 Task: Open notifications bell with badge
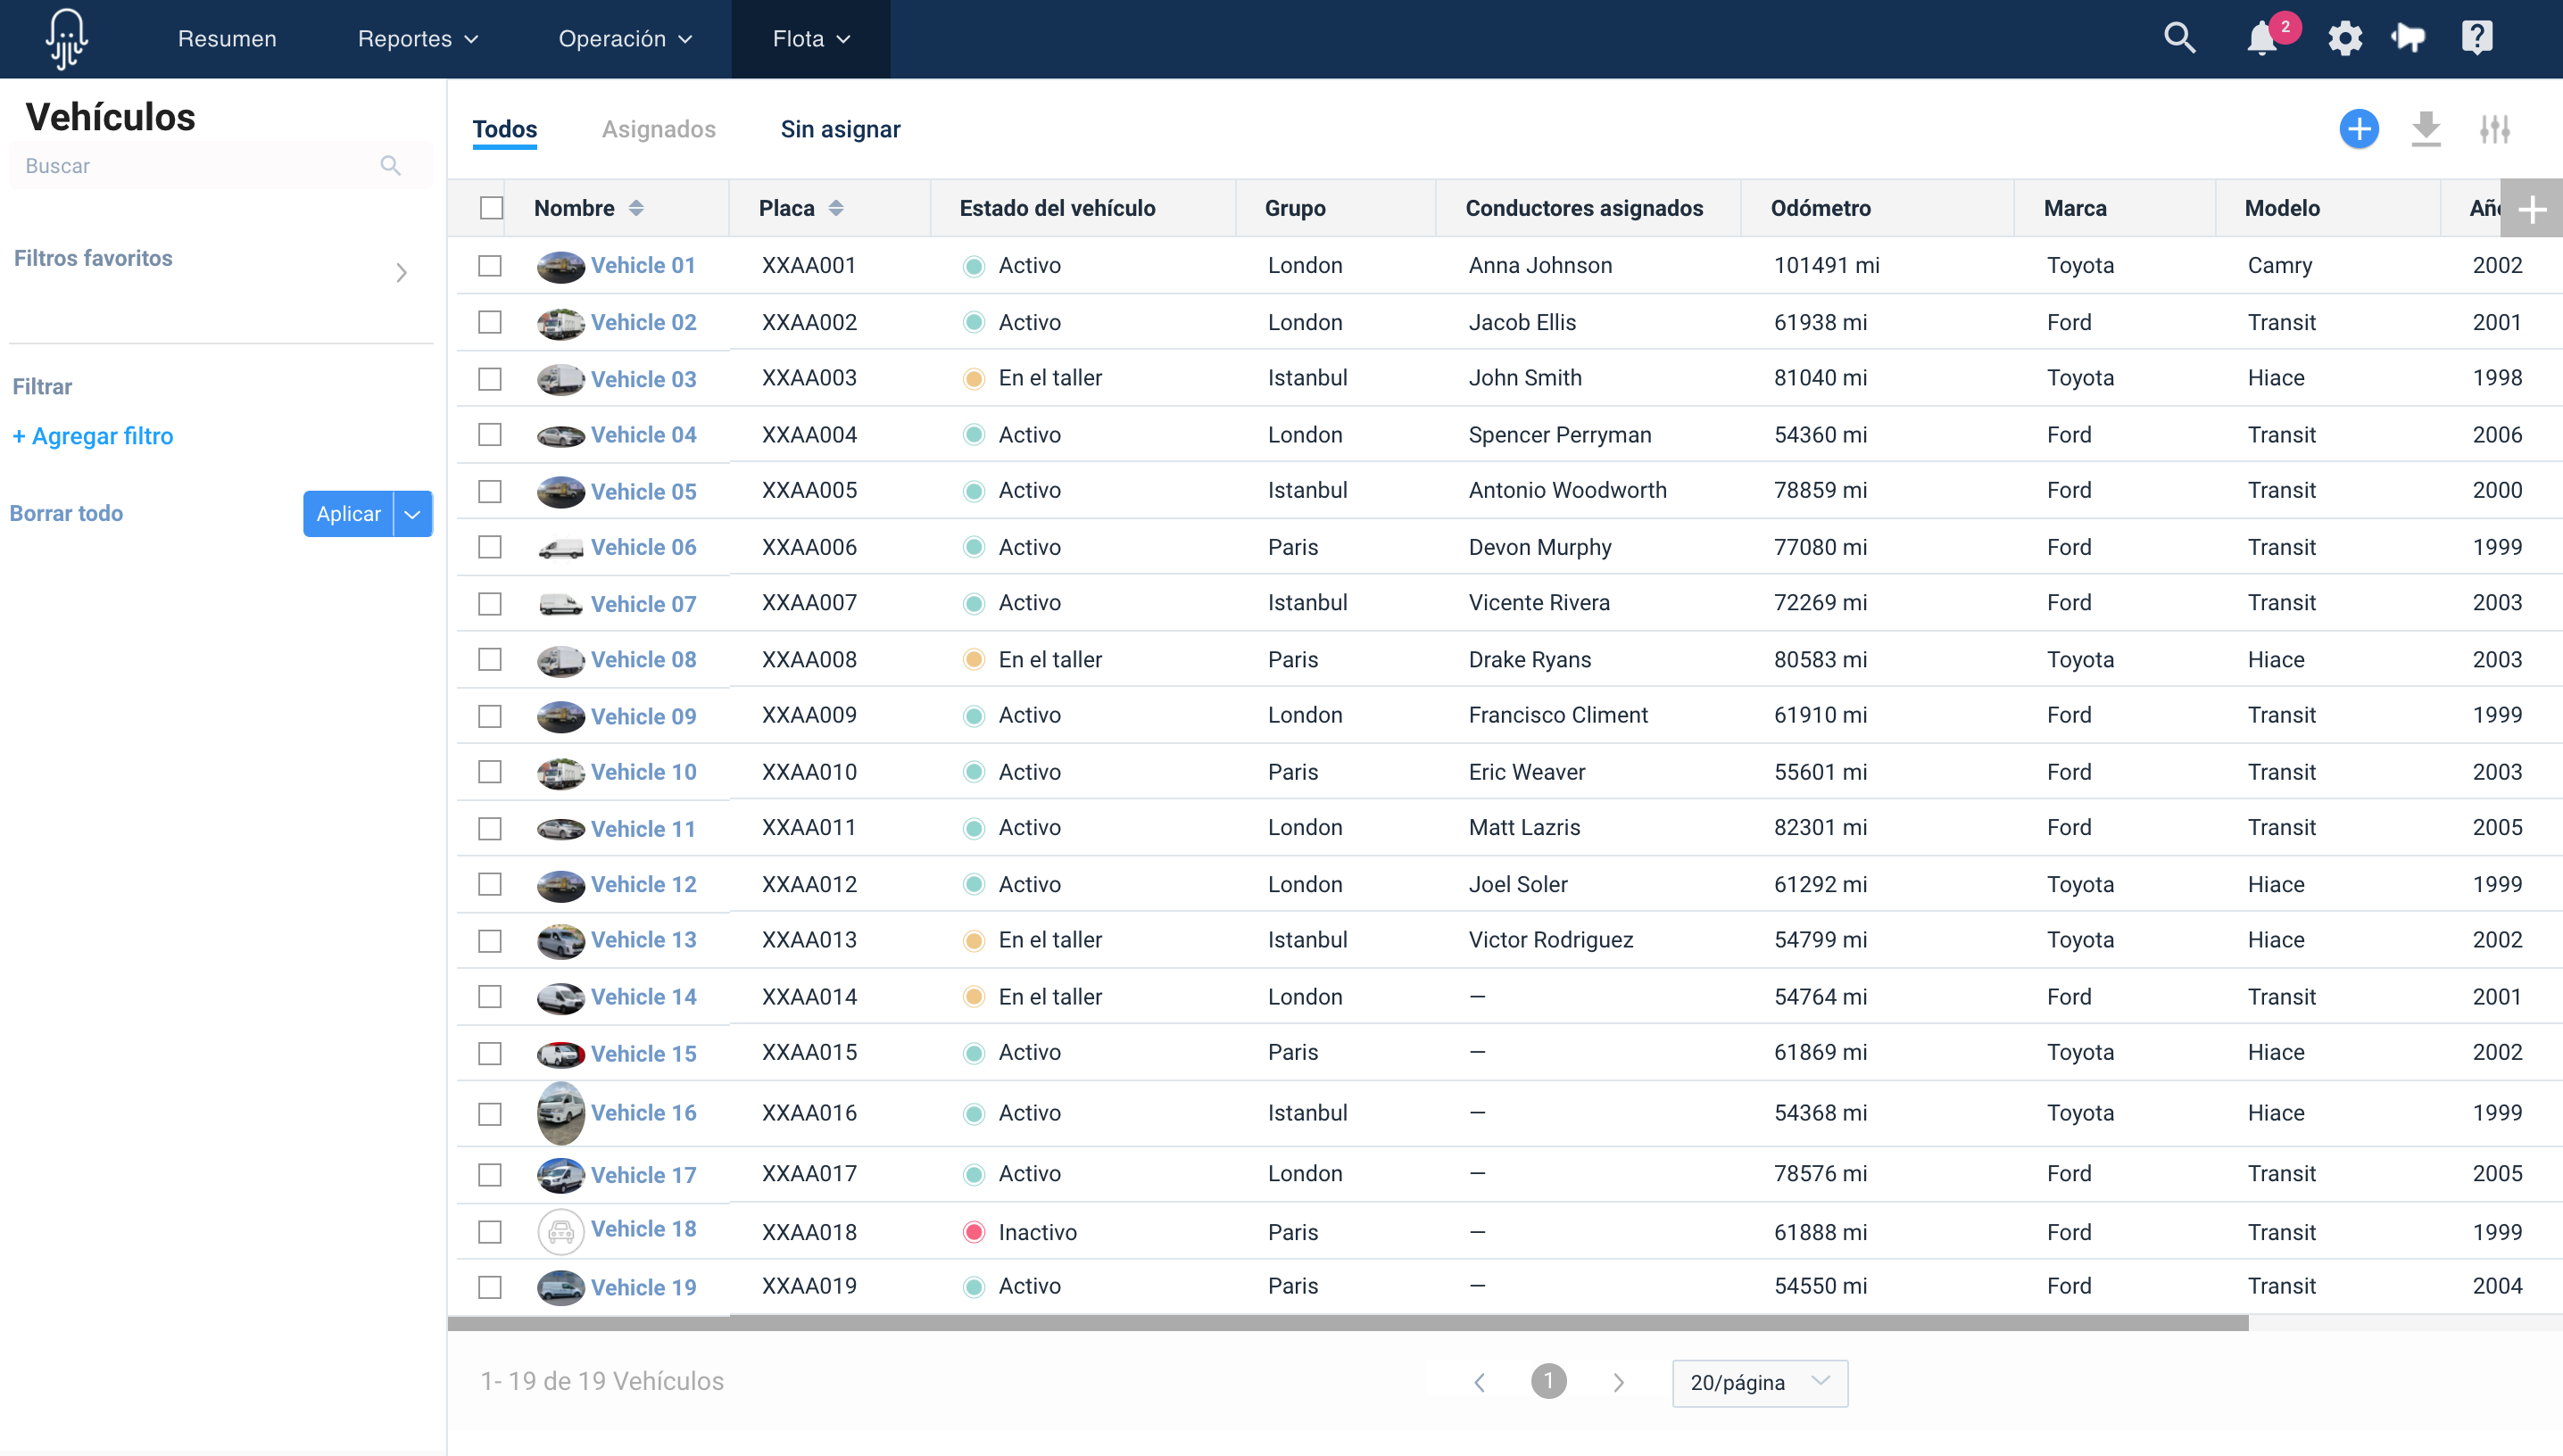[2263, 38]
